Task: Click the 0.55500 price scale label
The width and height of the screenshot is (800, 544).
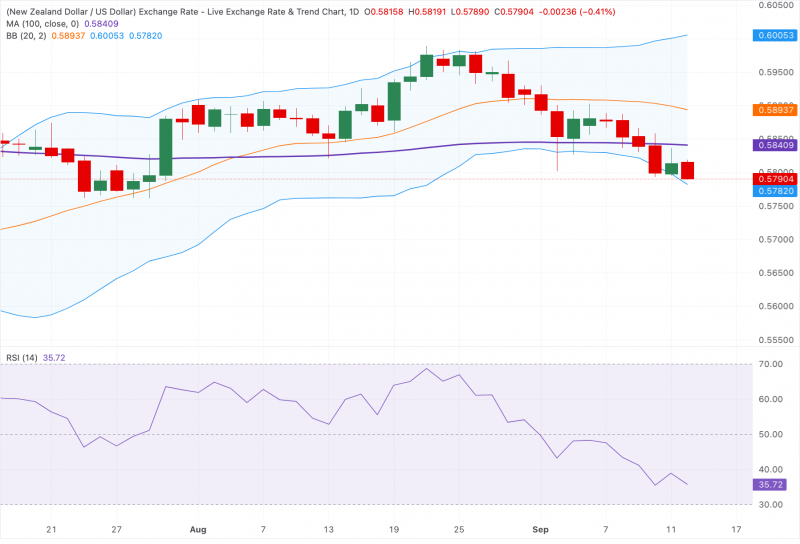Action: [x=776, y=340]
